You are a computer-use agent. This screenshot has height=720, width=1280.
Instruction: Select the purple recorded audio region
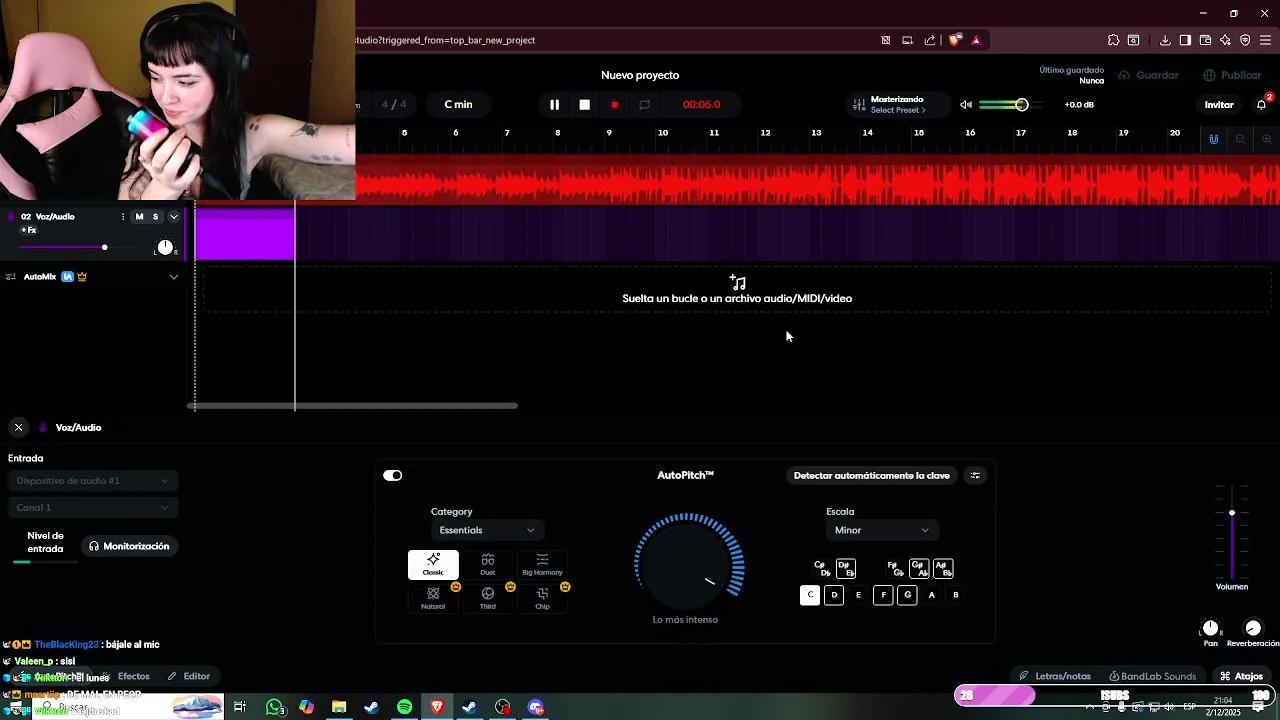(245, 233)
